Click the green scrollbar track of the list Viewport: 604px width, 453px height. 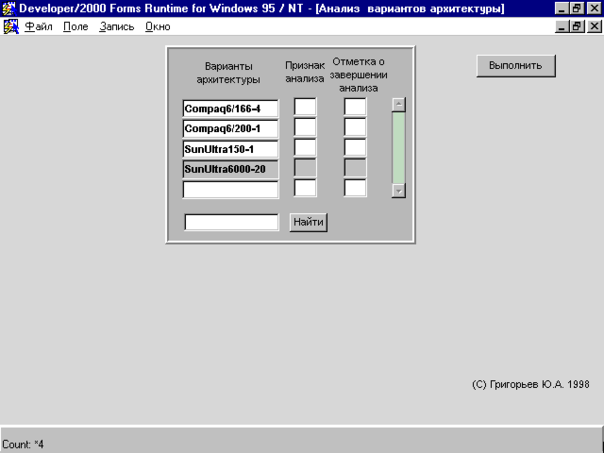pyautogui.click(x=399, y=148)
